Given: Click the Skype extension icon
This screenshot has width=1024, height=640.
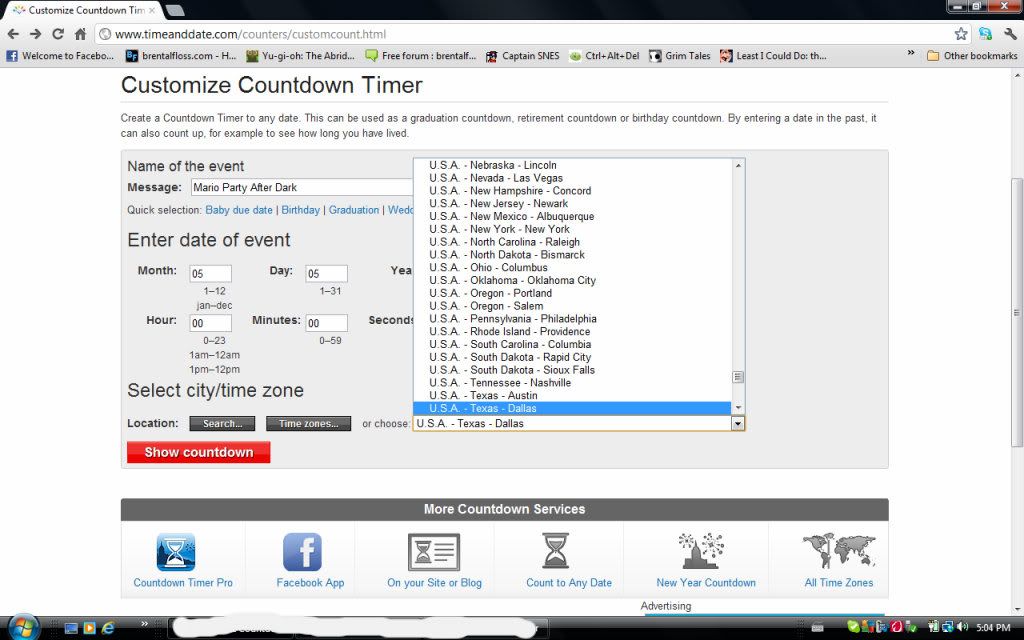Looking at the screenshot, I should 985,34.
